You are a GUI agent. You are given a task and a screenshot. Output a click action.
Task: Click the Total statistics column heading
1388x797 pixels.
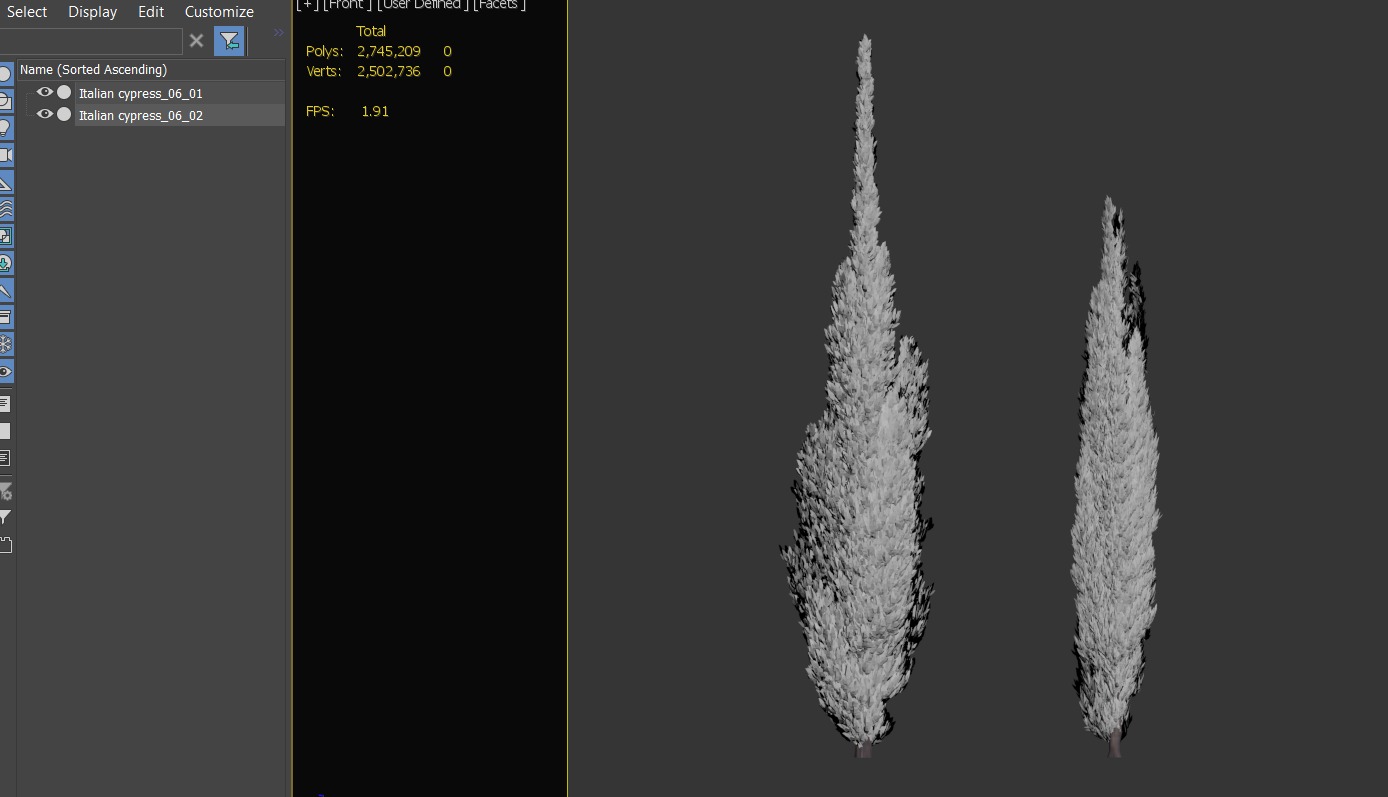pos(371,31)
